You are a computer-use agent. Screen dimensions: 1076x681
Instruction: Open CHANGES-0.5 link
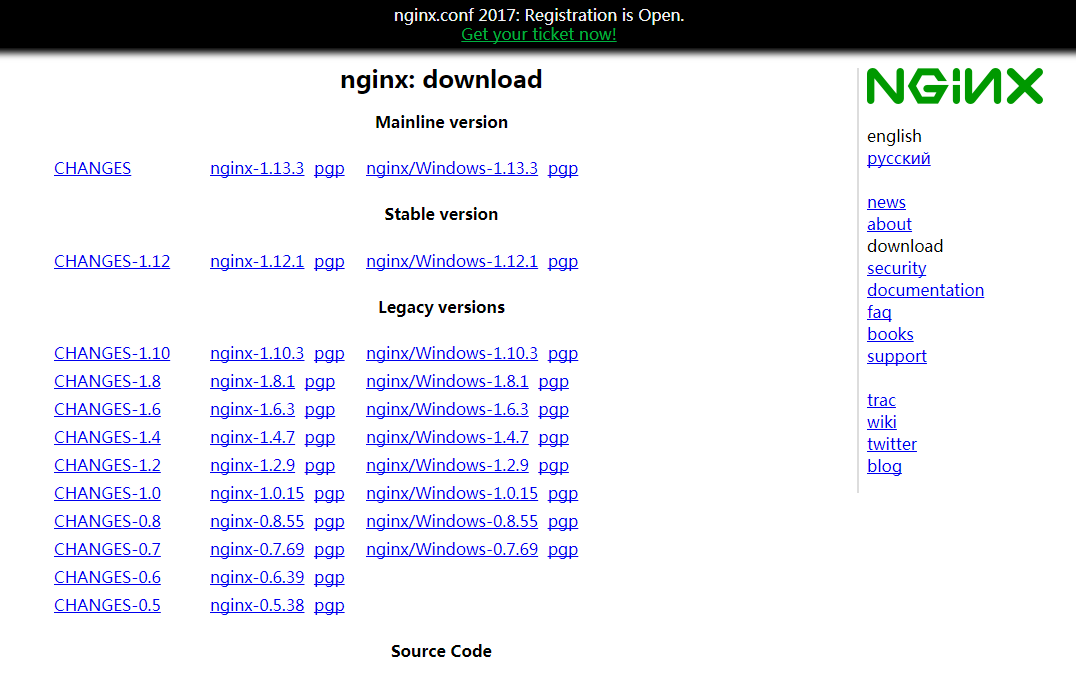(x=107, y=607)
